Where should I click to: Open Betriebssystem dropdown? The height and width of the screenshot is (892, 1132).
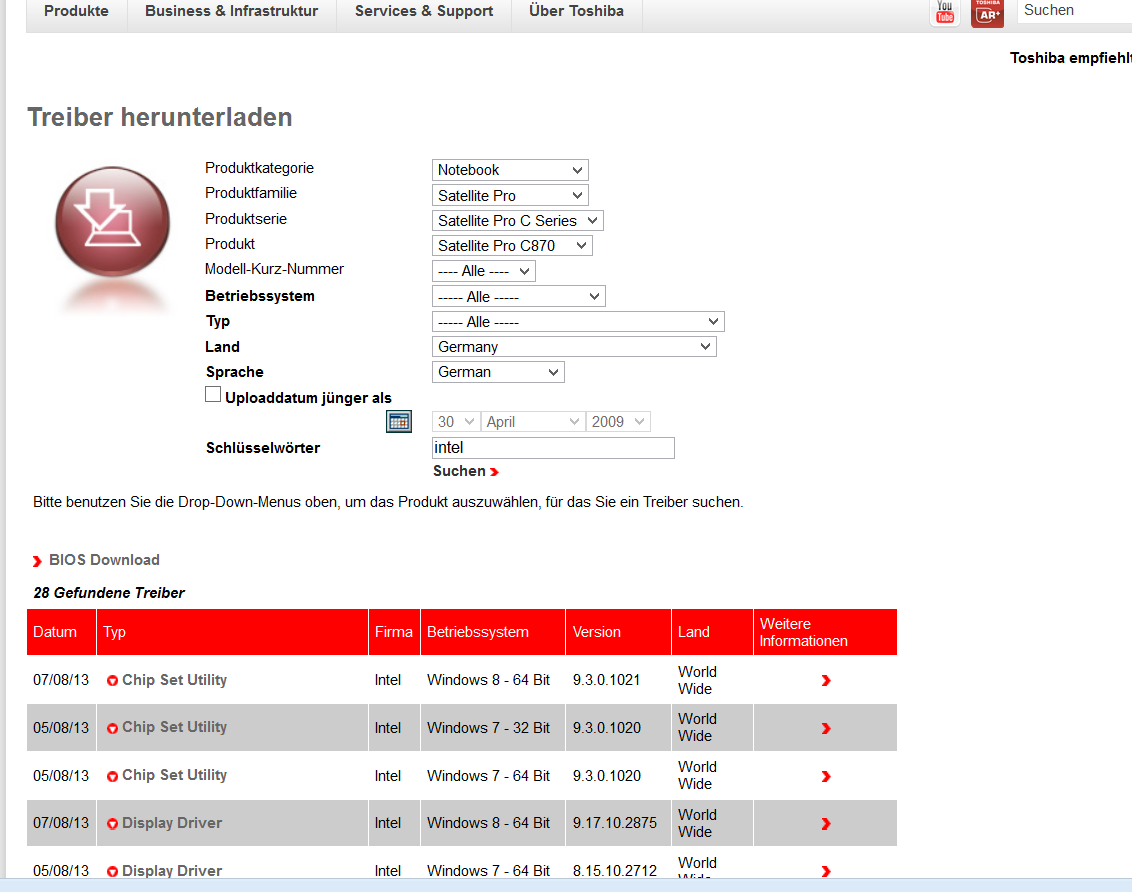(x=519, y=297)
